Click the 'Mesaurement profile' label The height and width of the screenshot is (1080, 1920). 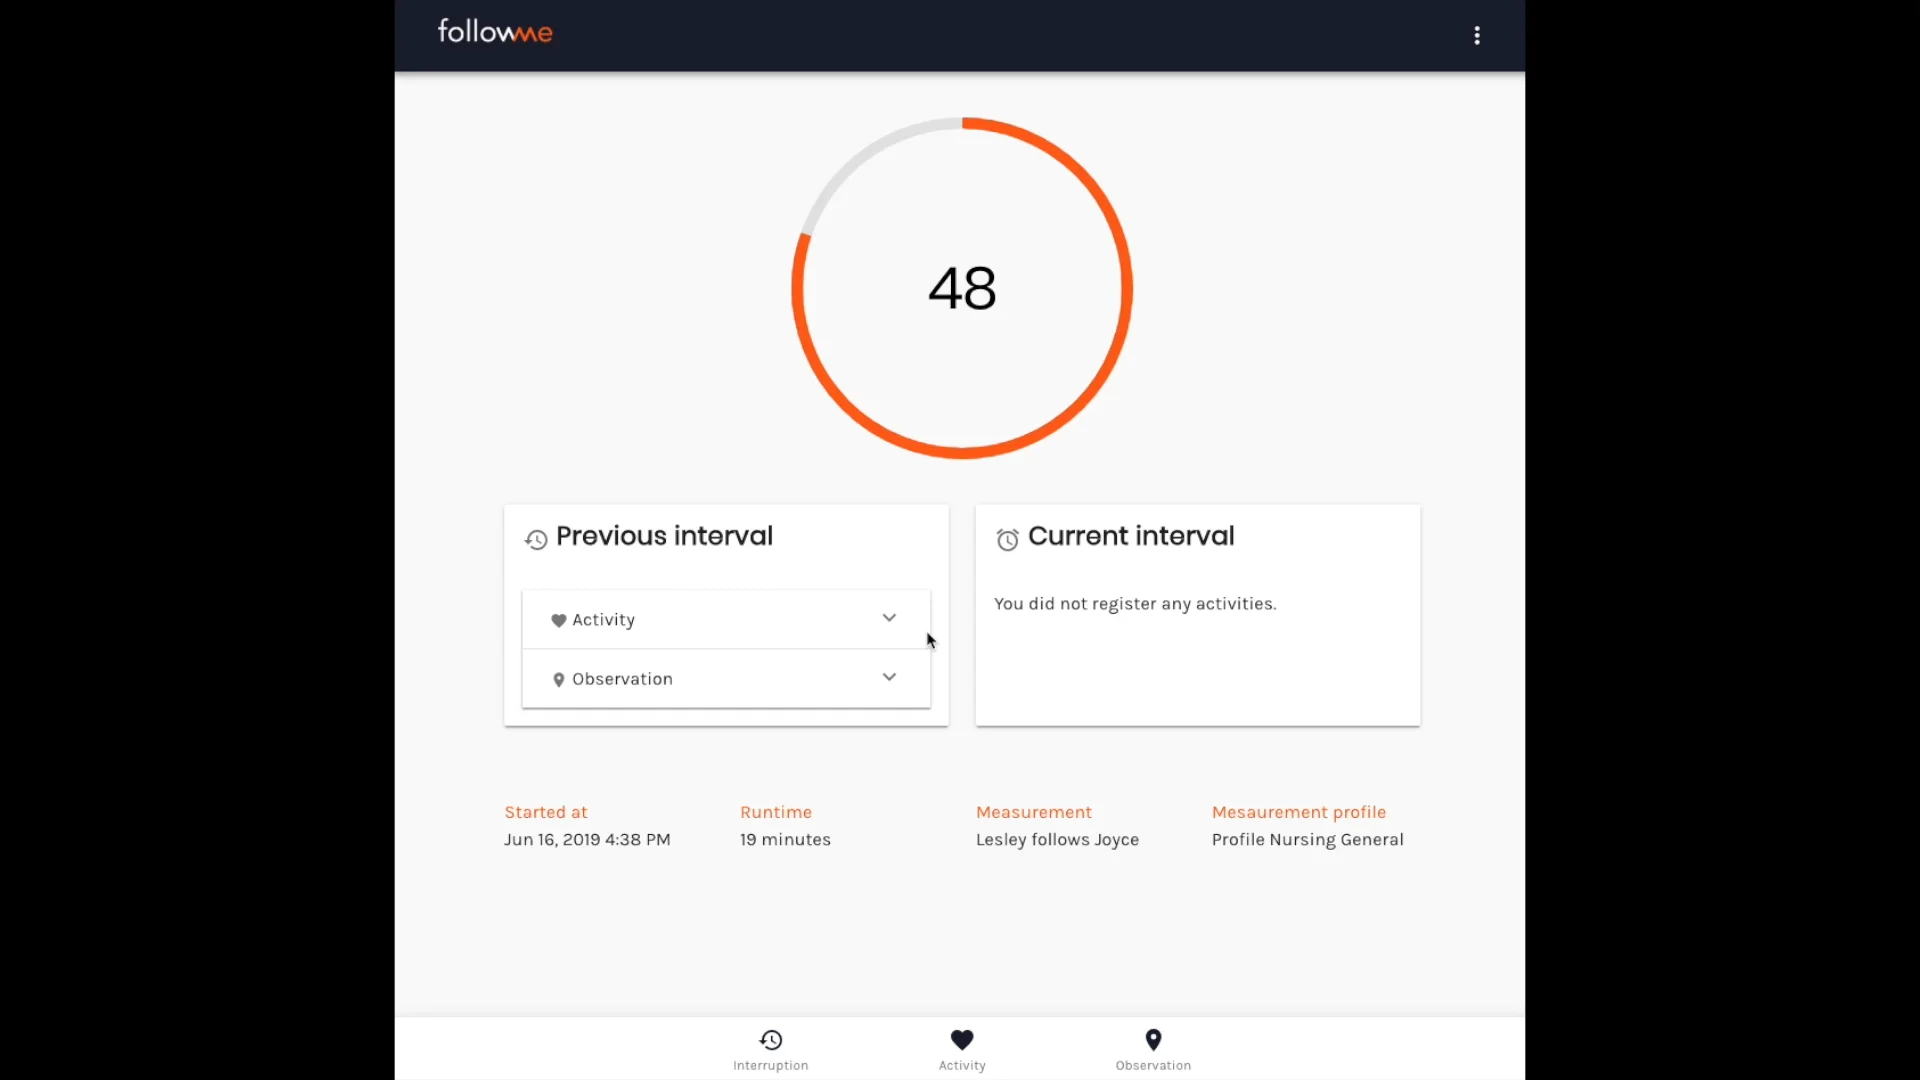1299,812
